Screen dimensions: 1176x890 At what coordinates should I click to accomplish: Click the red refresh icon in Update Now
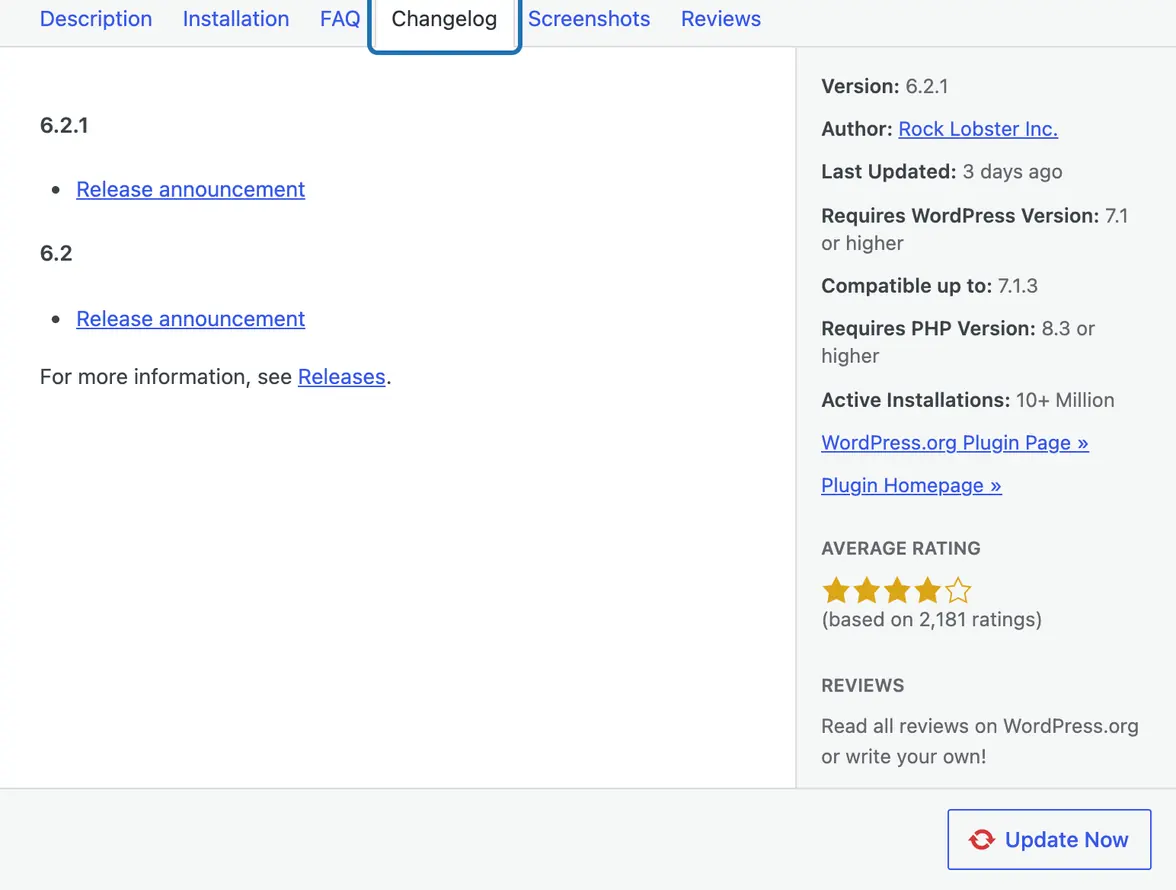coord(981,840)
